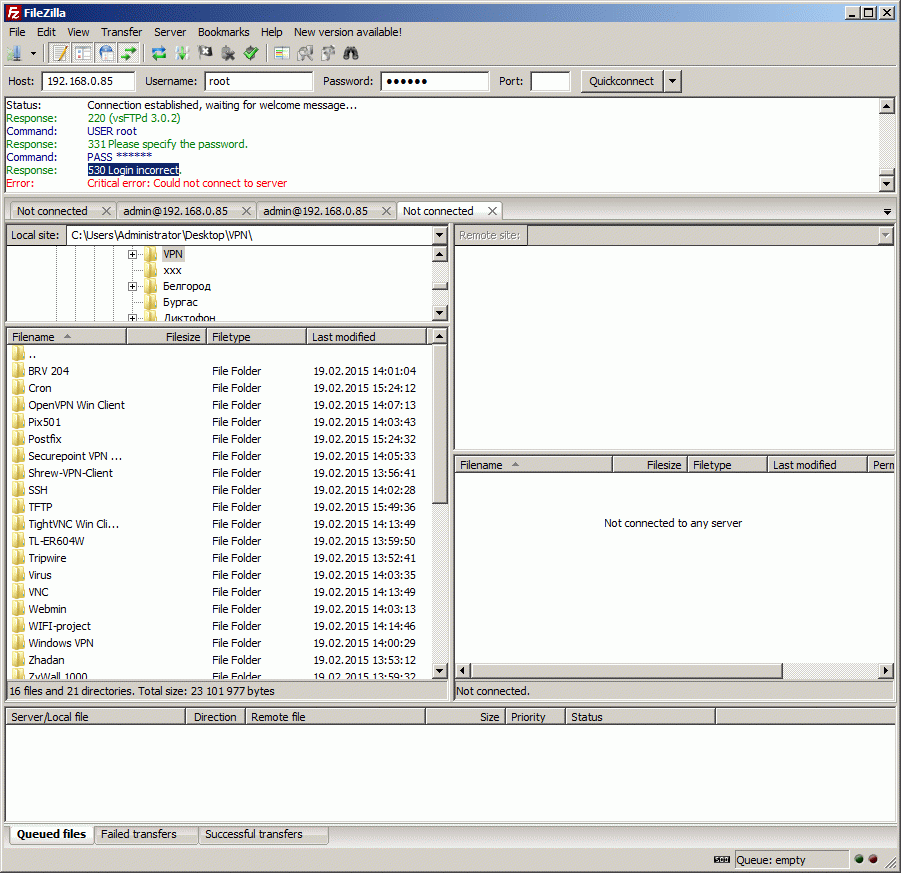The image size is (901, 873).
Task: Click the Local site path field
Action: point(249,235)
